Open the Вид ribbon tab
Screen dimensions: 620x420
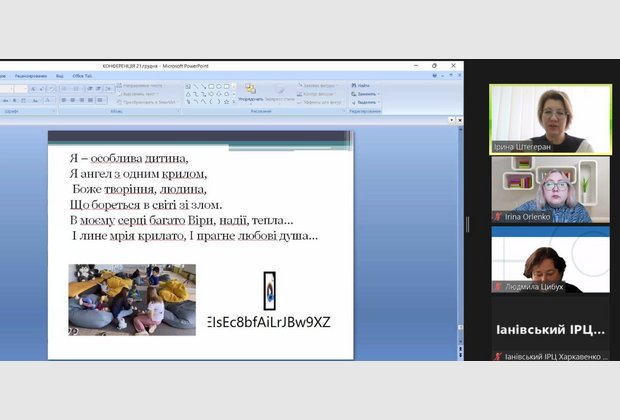click(60, 76)
